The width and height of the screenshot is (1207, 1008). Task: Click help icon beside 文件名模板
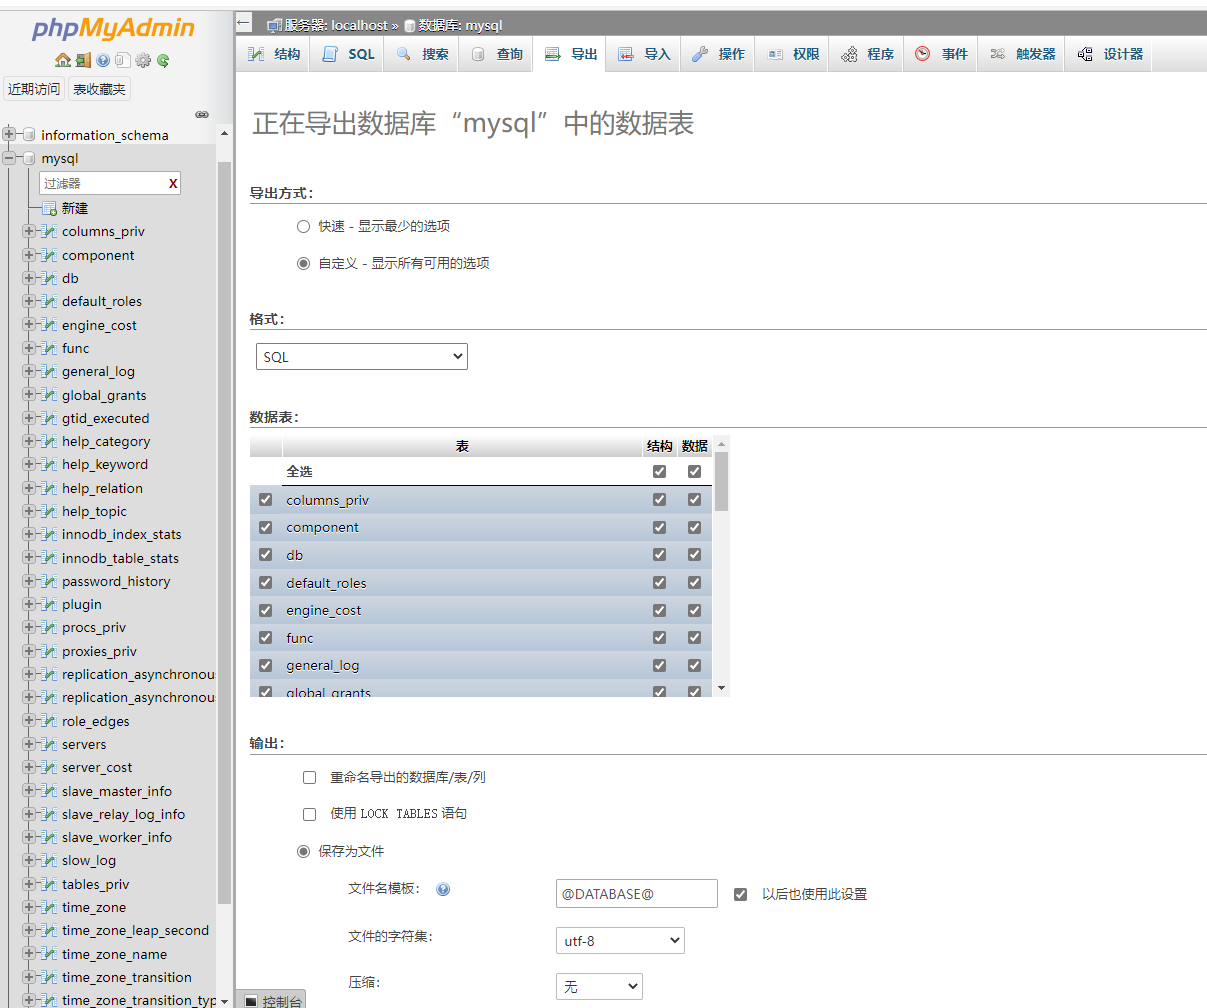(443, 889)
